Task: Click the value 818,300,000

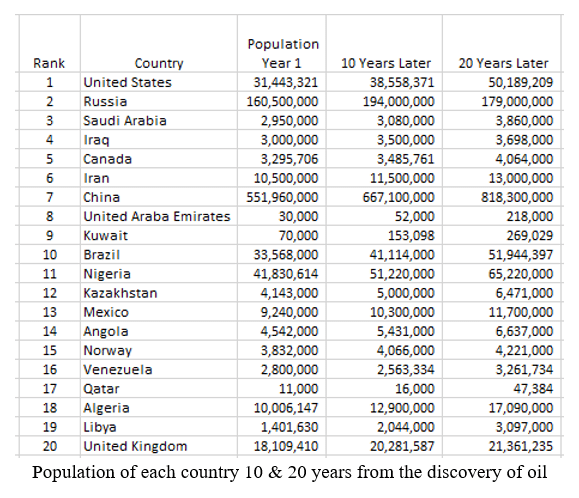Action: coord(517,198)
